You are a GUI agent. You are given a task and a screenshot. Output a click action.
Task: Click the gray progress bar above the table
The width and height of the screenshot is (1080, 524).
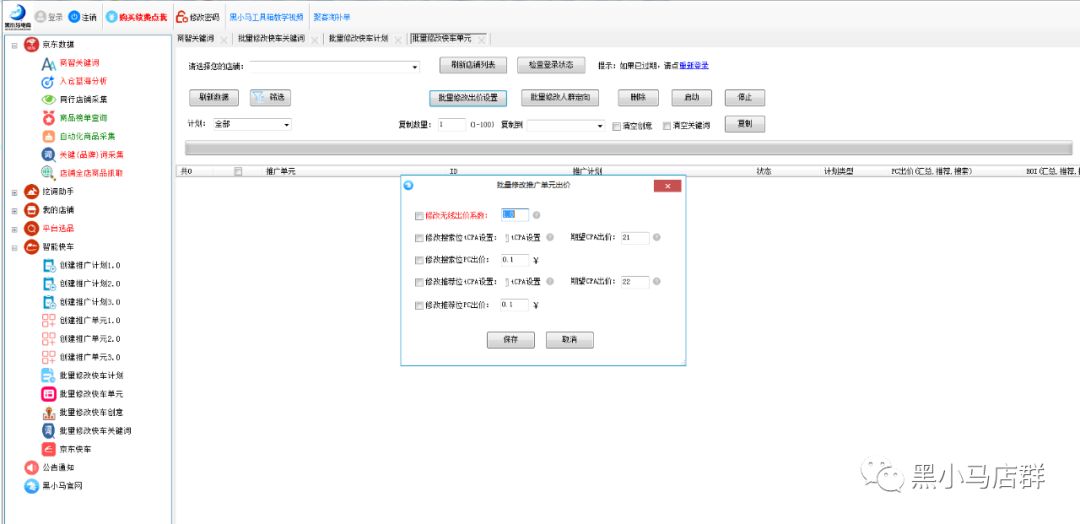(628, 148)
